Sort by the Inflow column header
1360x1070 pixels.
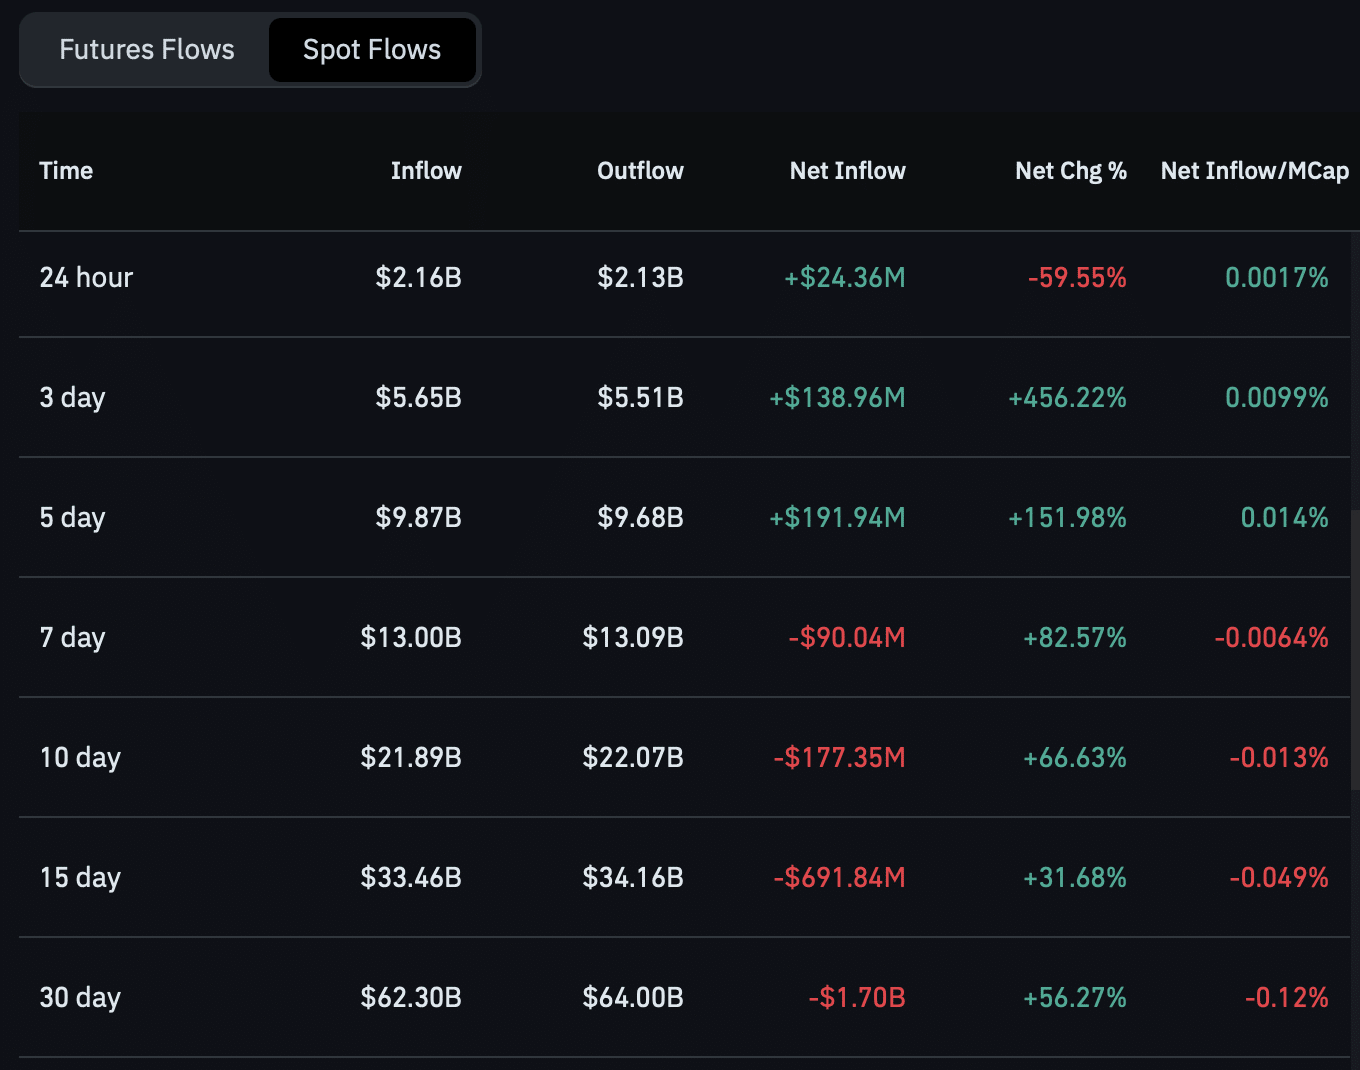426,171
